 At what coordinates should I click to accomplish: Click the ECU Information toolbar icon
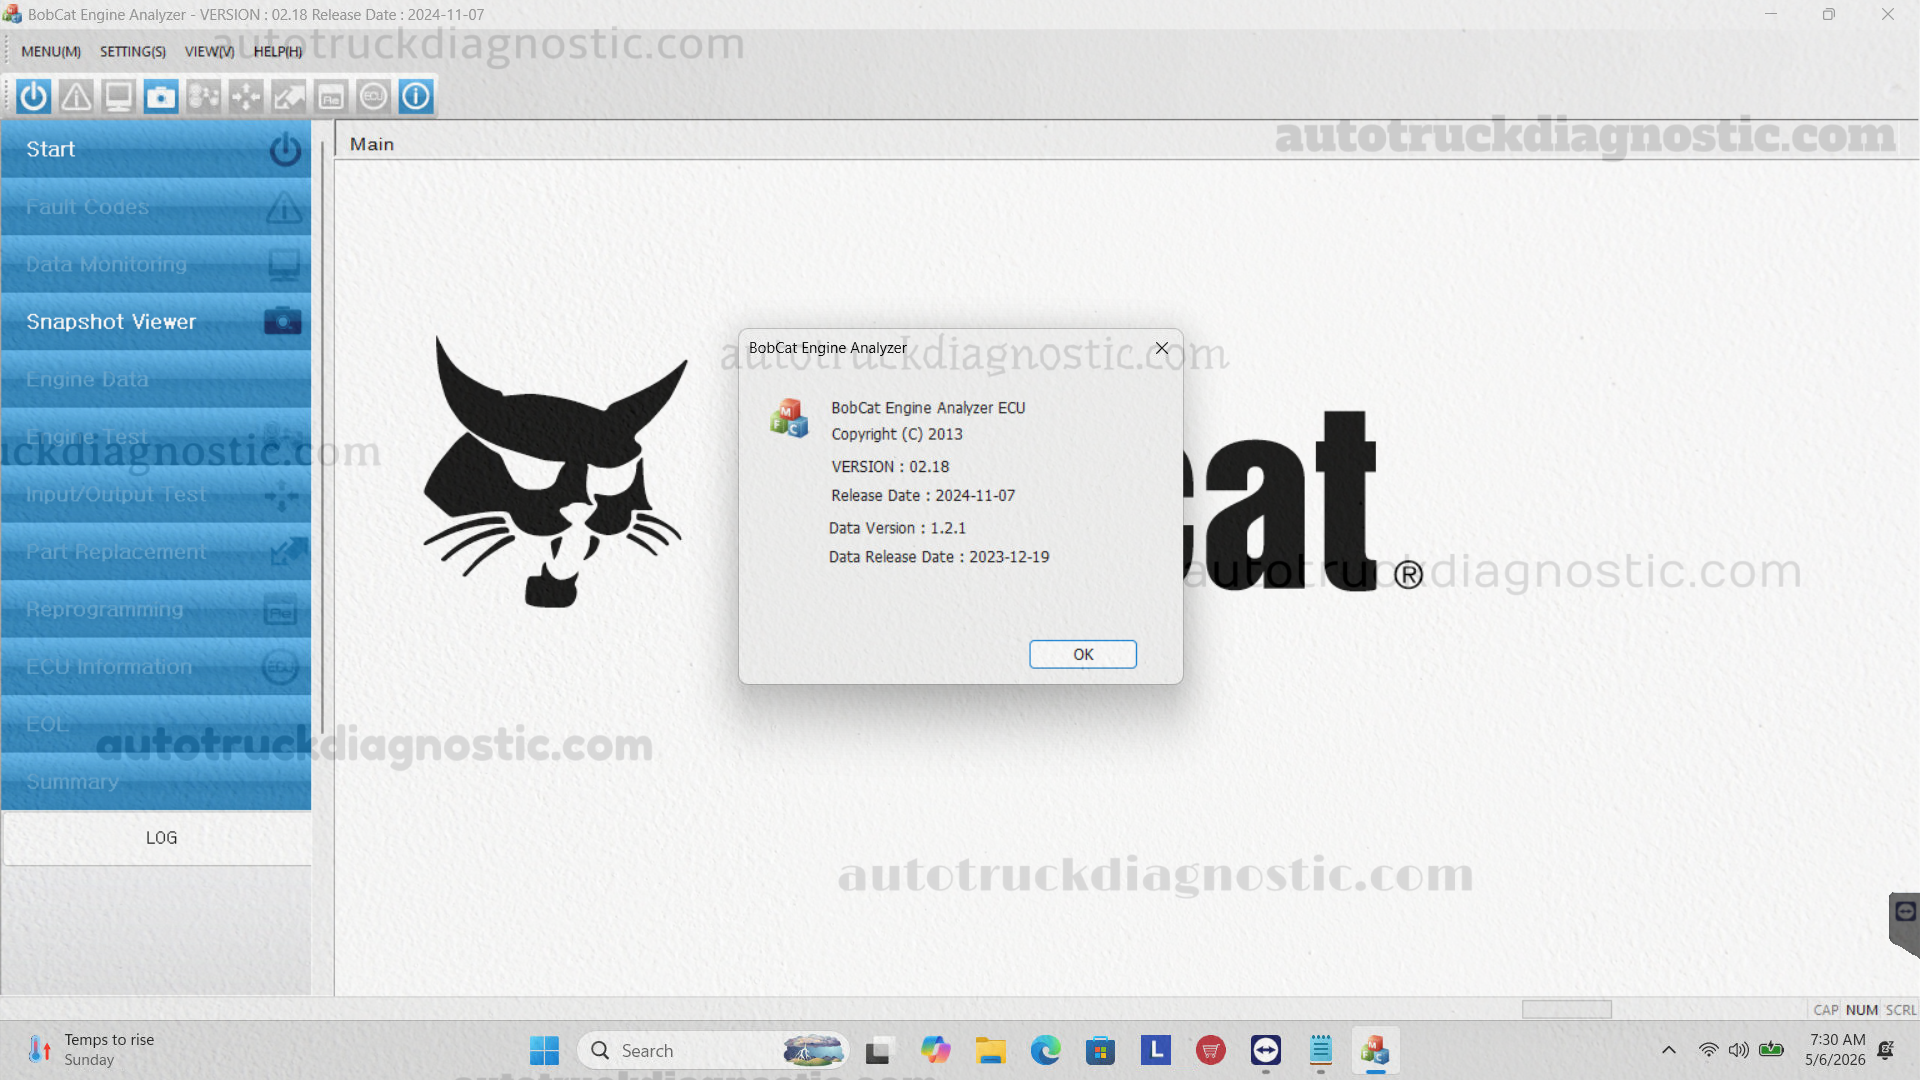(x=373, y=96)
